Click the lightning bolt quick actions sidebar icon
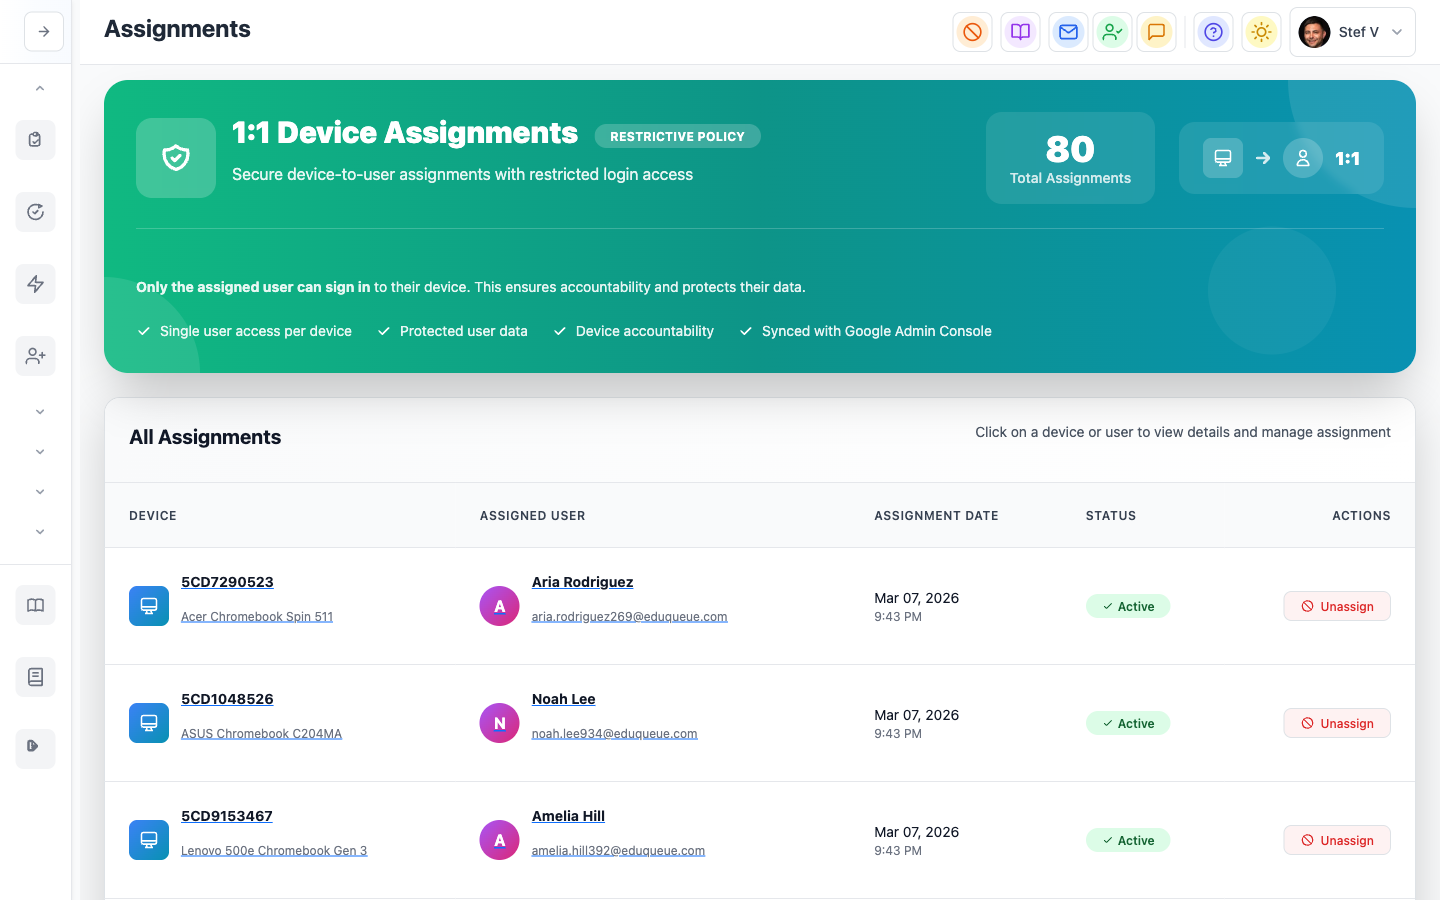Viewport: 1440px width, 900px height. click(35, 284)
